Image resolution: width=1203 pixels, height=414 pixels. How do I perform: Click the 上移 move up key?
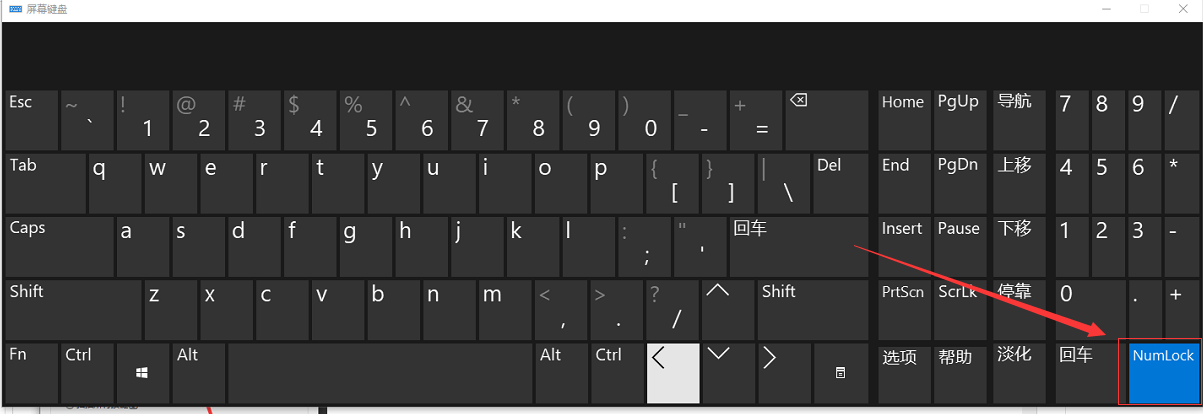[1016, 183]
